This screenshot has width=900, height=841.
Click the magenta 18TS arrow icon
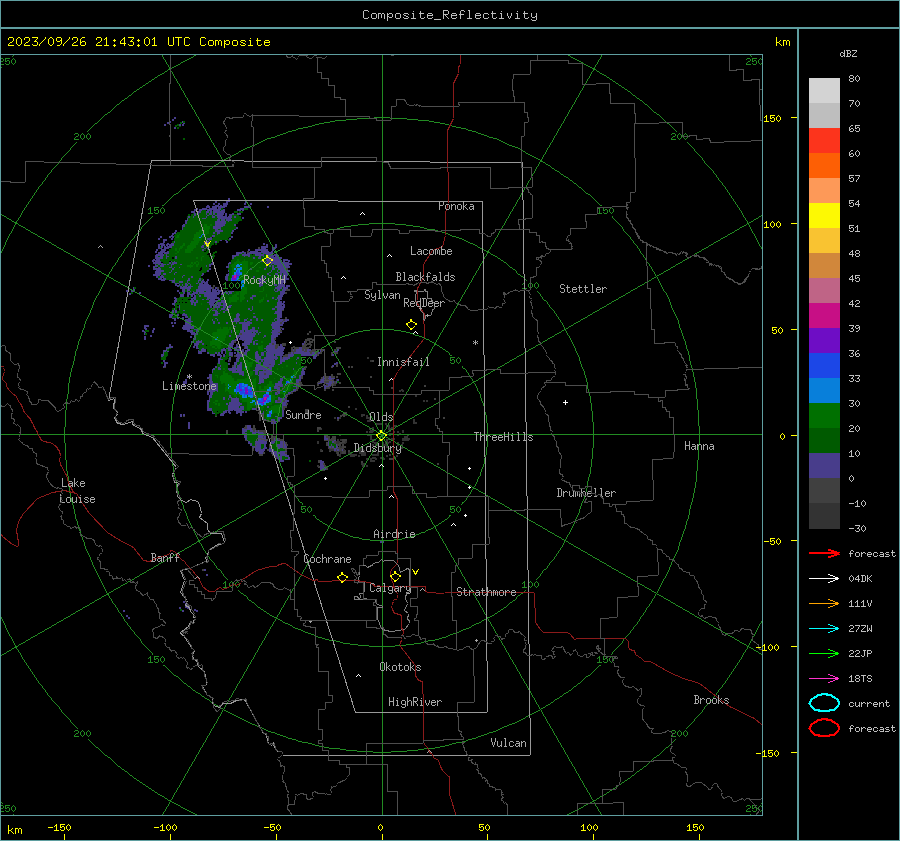click(824, 679)
